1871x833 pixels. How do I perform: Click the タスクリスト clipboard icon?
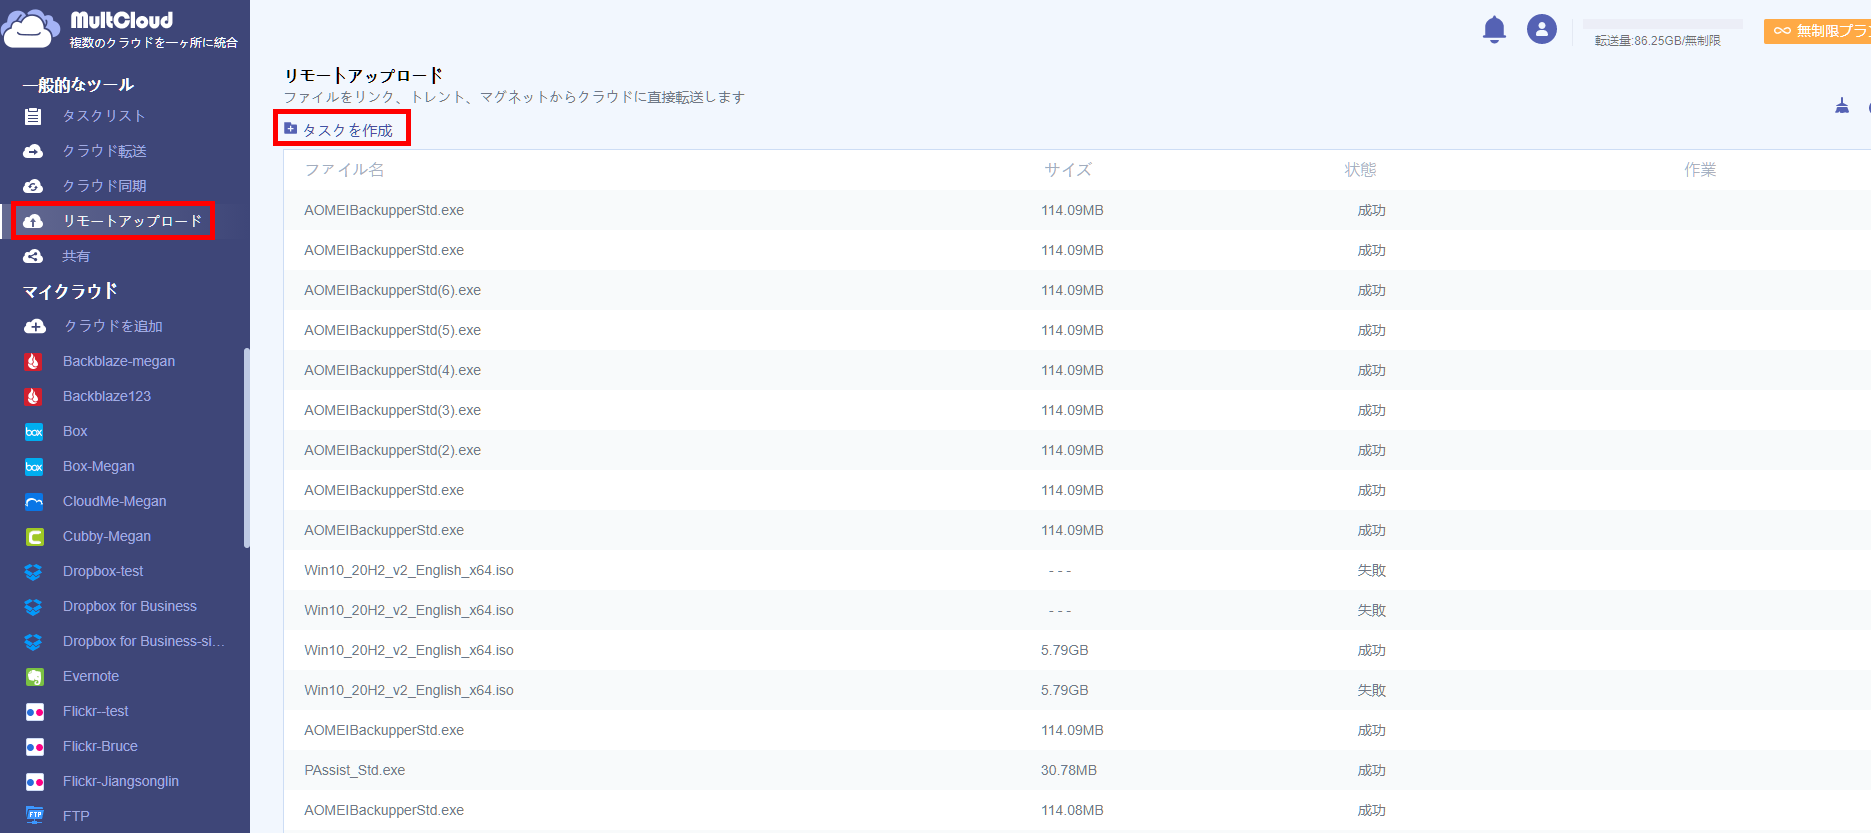pos(33,116)
